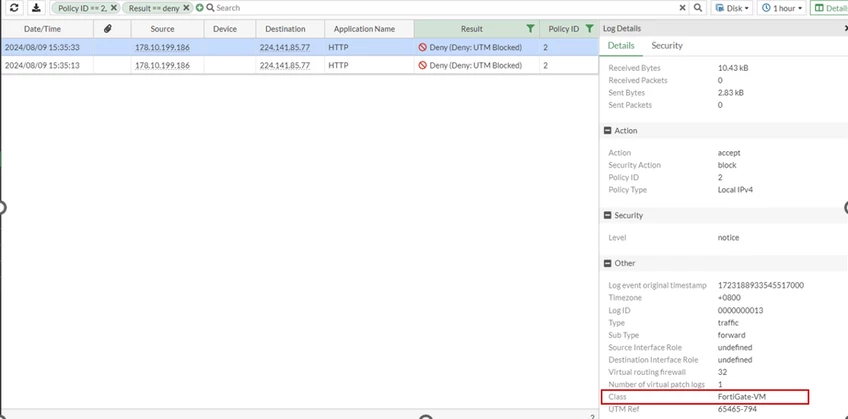This screenshot has width=848, height=419.
Task: Remove the Result == deny filter
Action: point(186,8)
